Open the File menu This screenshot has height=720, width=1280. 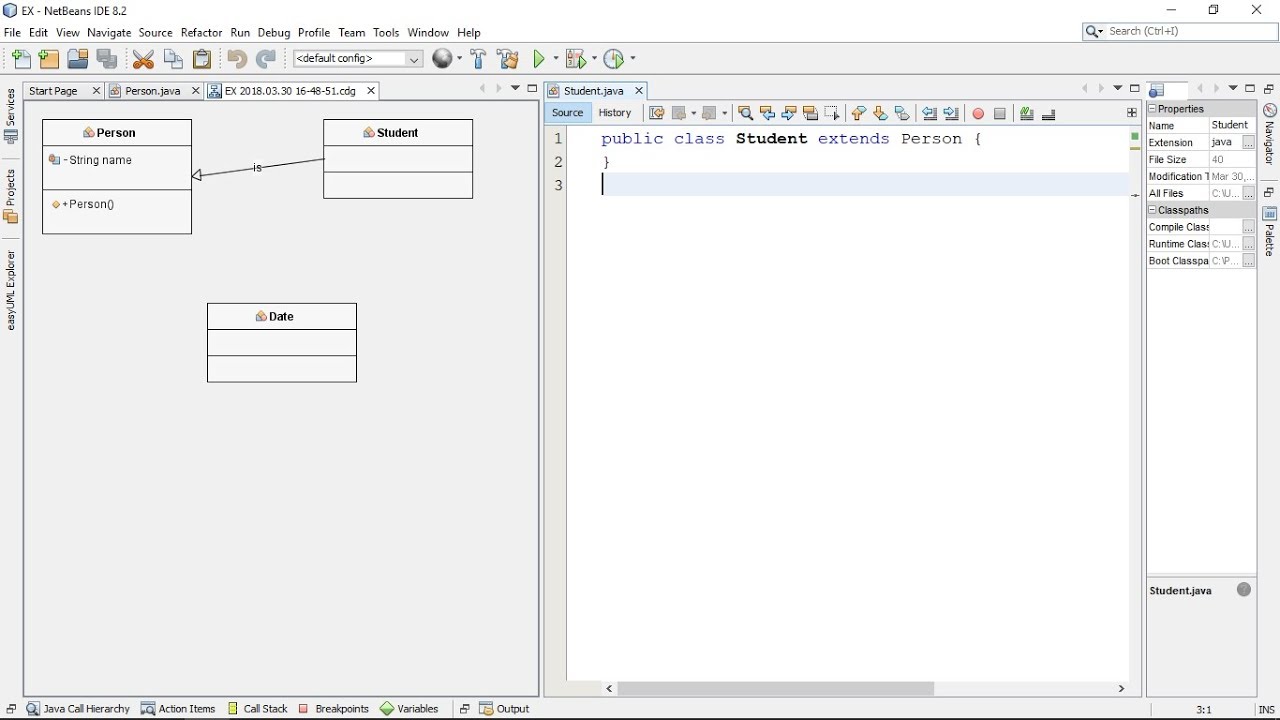tap(12, 32)
